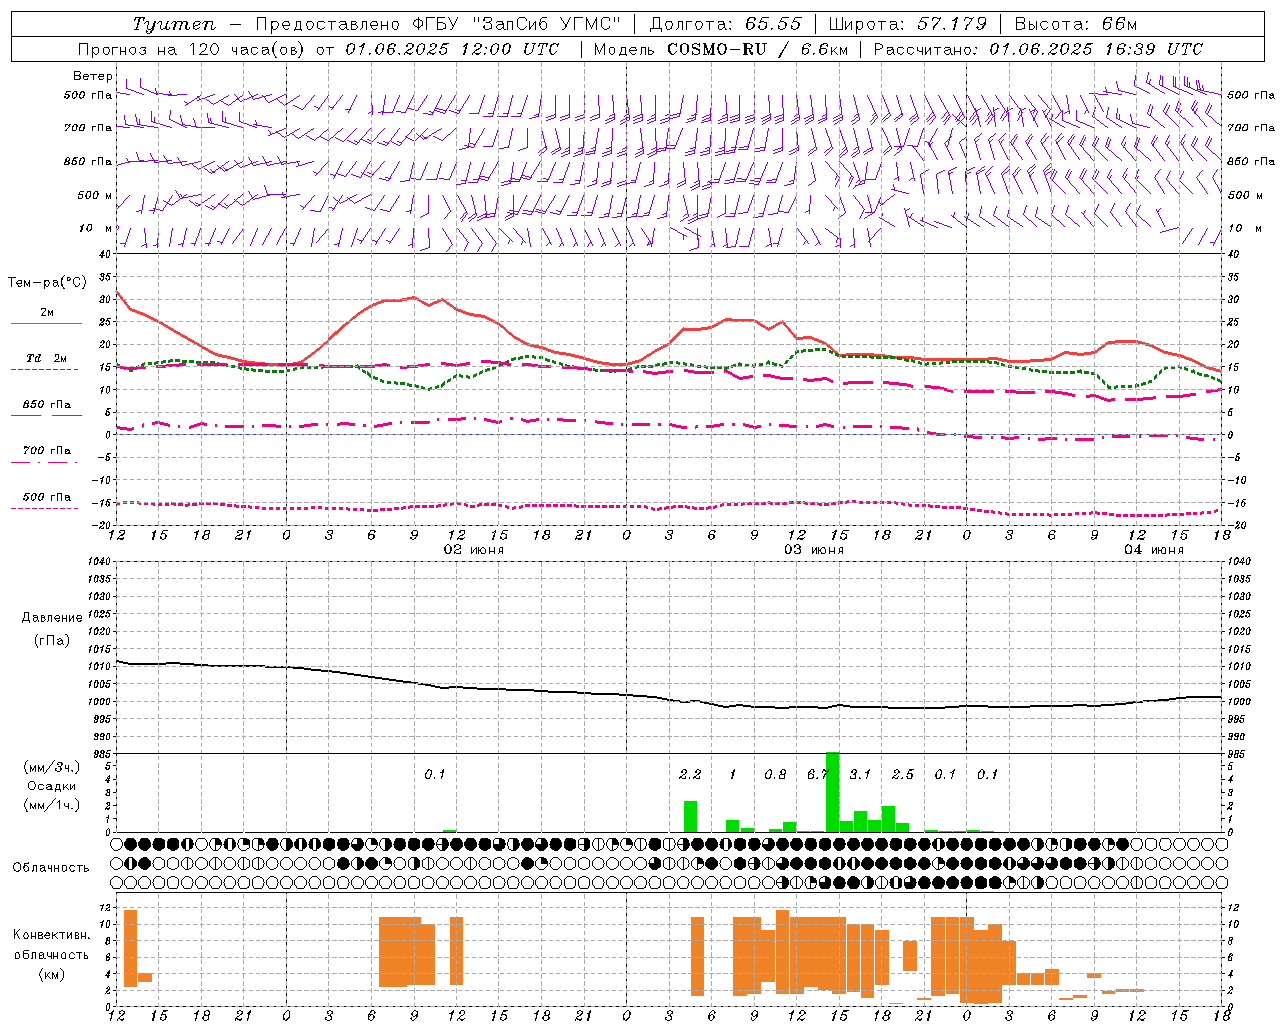Click the "Тем-ра(°C)" temperature label
The image size is (1280, 1024).
point(47,283)
